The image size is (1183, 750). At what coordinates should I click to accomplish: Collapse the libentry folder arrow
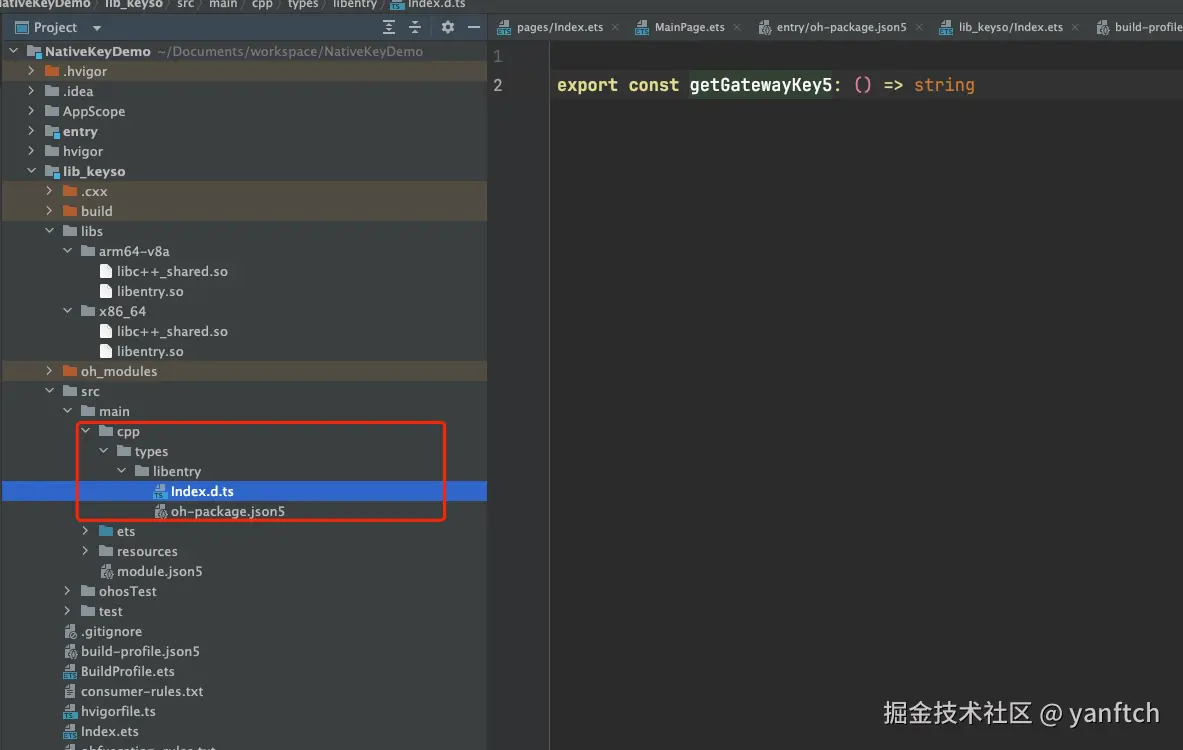coord(121,470)
